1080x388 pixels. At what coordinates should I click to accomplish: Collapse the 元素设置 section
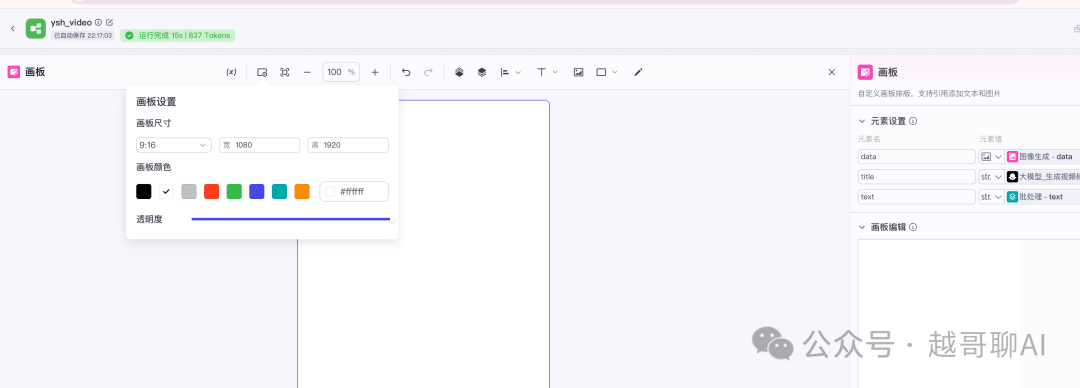pos(862,121)
